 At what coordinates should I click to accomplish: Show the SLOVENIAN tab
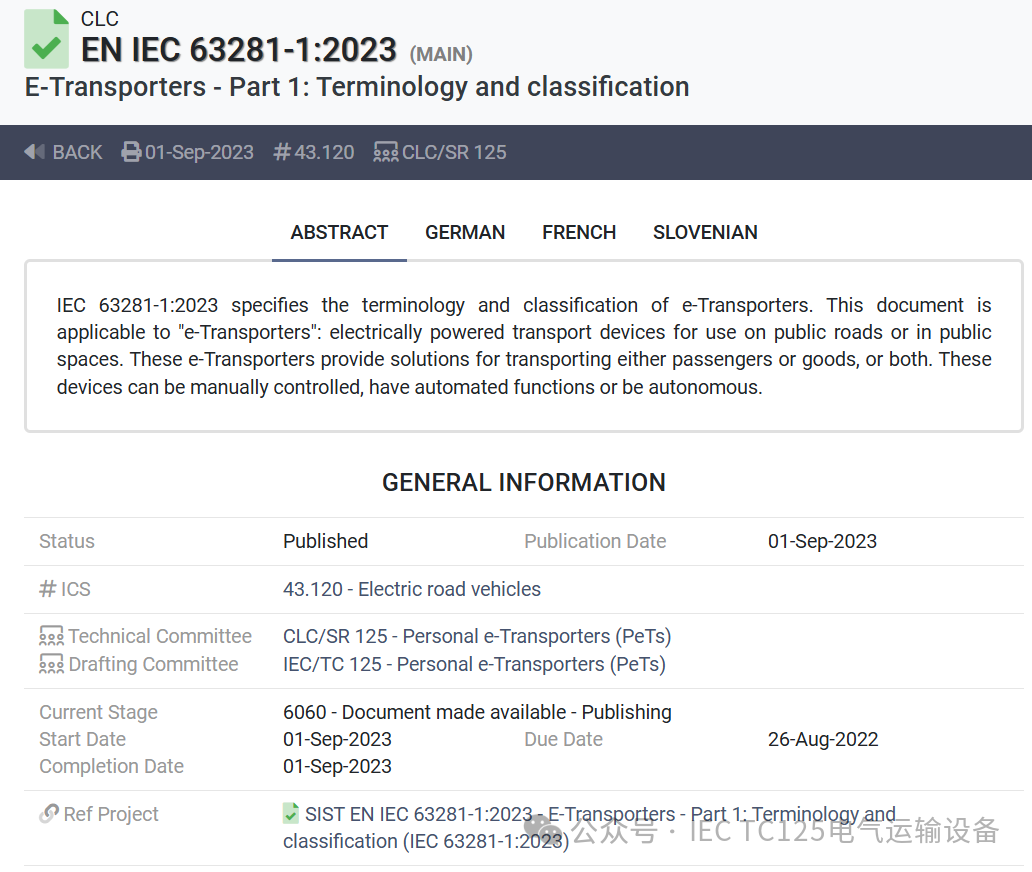(x=705, y=232)
